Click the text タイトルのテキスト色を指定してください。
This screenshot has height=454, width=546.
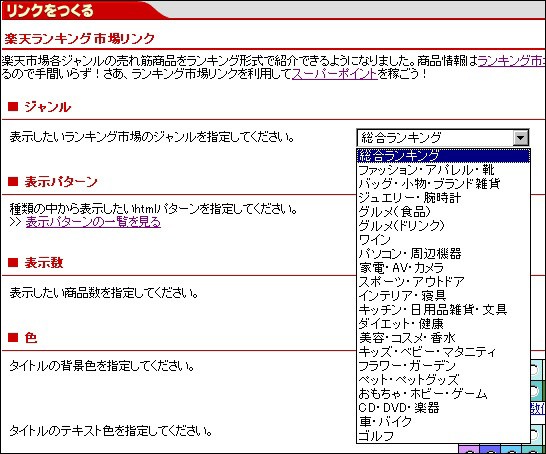[x=111, y=431]
